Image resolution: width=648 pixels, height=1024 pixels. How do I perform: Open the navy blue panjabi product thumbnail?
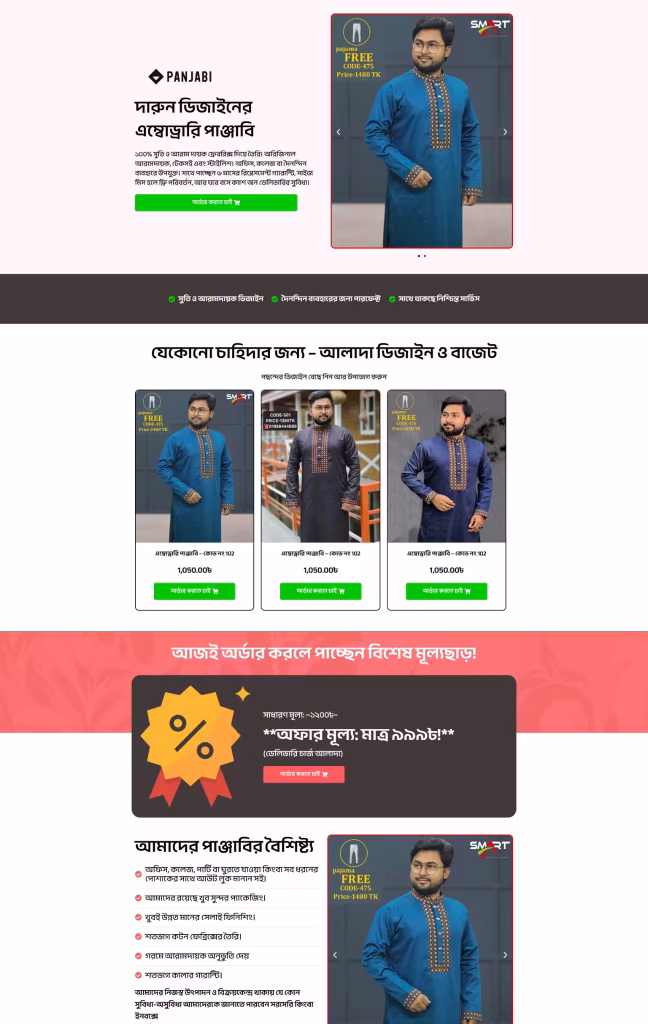pyautogui.click(x=447, y=466)
